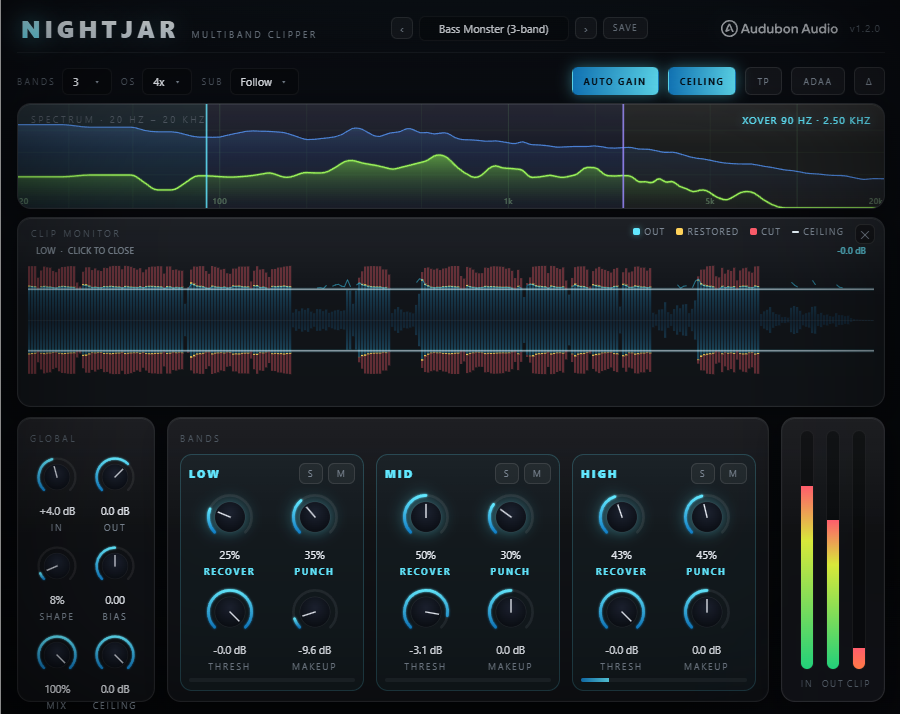Toggle the Auto Gain button

(x=615, y=81)
